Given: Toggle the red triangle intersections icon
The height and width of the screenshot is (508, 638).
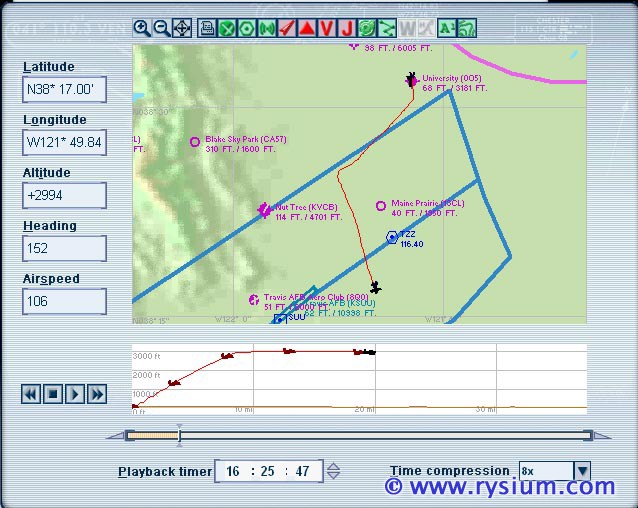Looking at the screenshot, I should (x=307, y=28).
